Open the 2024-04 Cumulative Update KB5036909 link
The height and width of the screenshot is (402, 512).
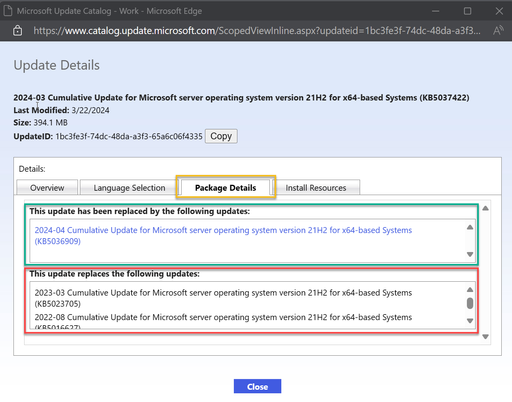[x=223, y=235]
